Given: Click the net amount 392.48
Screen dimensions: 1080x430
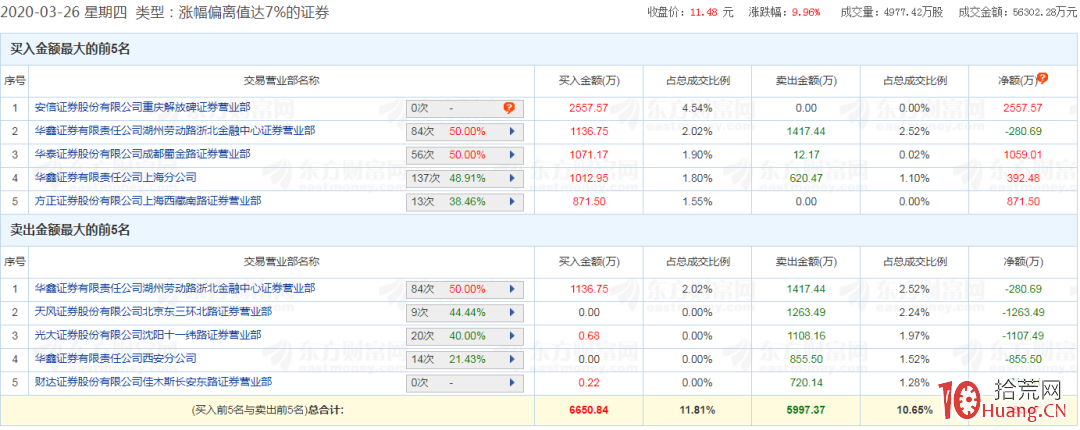Looking at the screenshot, I should point(1023,178).
